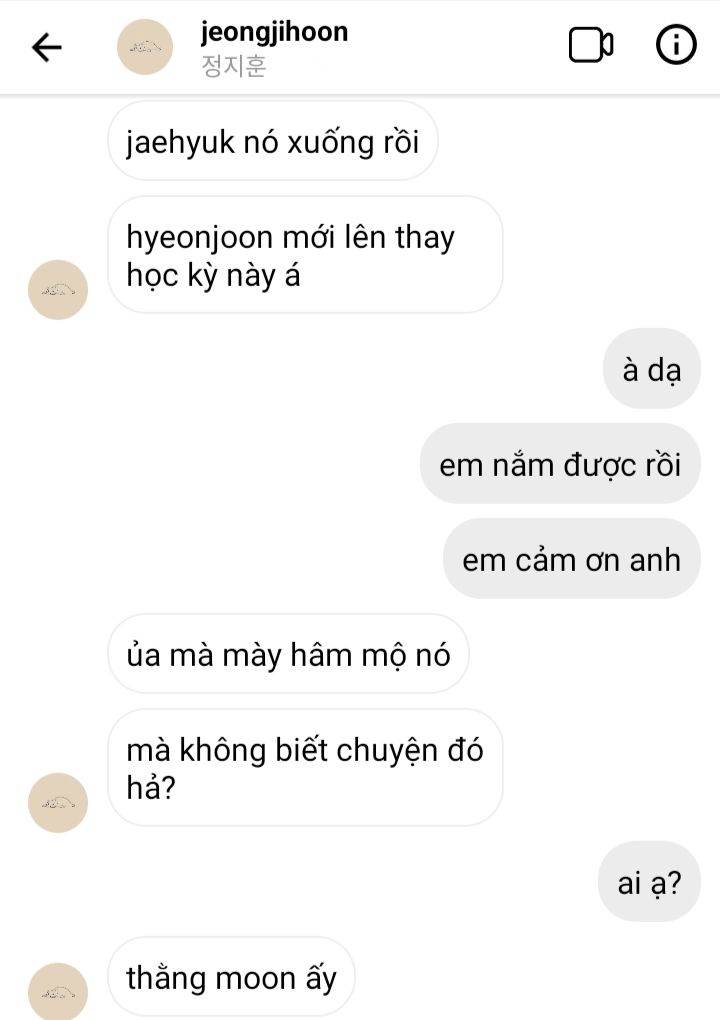This screenshot has width=720, height=1020.
Task: Open the conversation info details icon
Action: (676, 46)
